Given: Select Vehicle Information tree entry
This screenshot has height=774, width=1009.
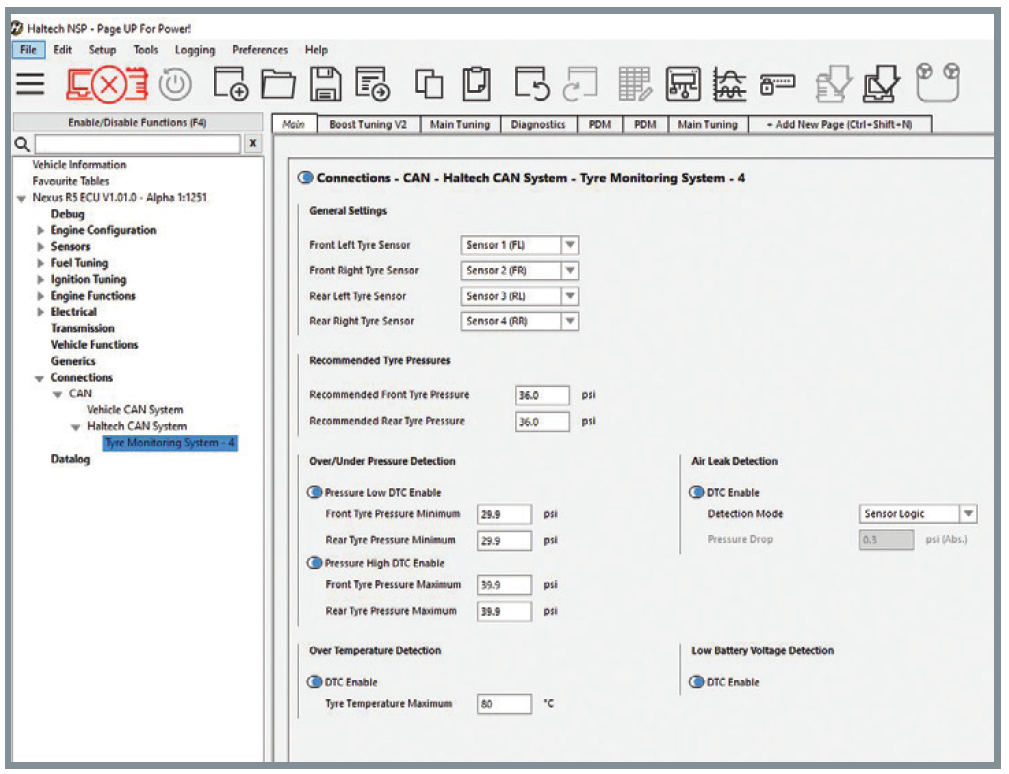Looking at the screenshot, I should [x=79, y=165].
